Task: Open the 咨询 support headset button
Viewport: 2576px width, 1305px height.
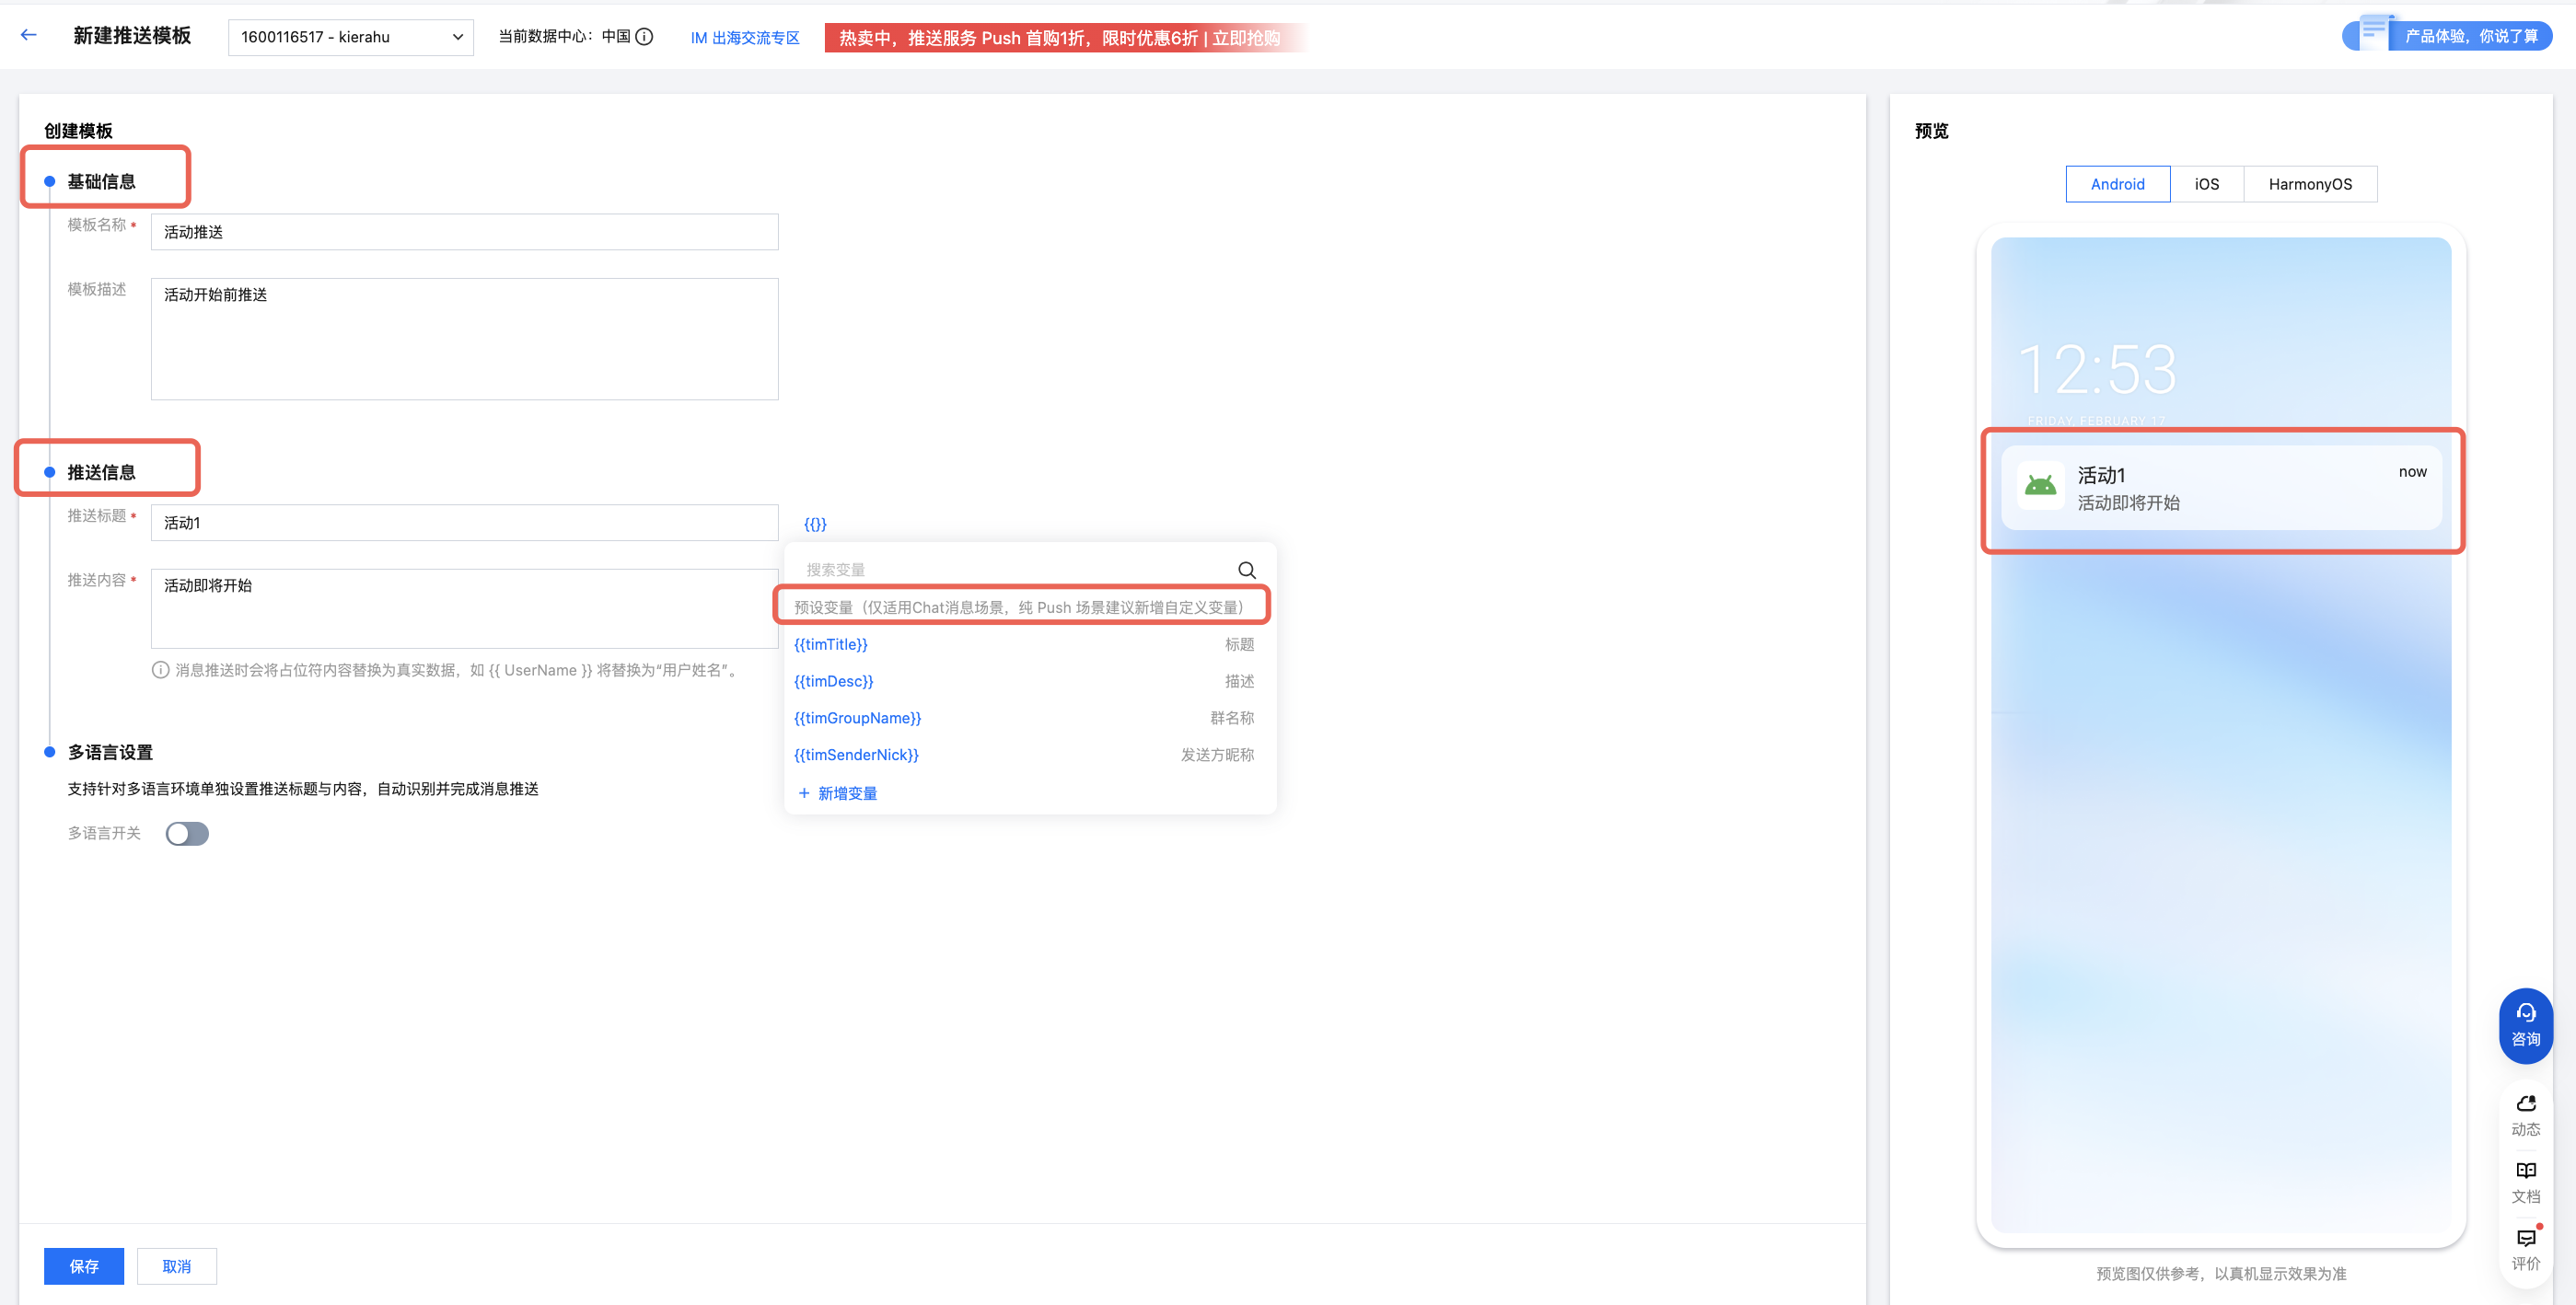Action: (x=2524, y=1025)
